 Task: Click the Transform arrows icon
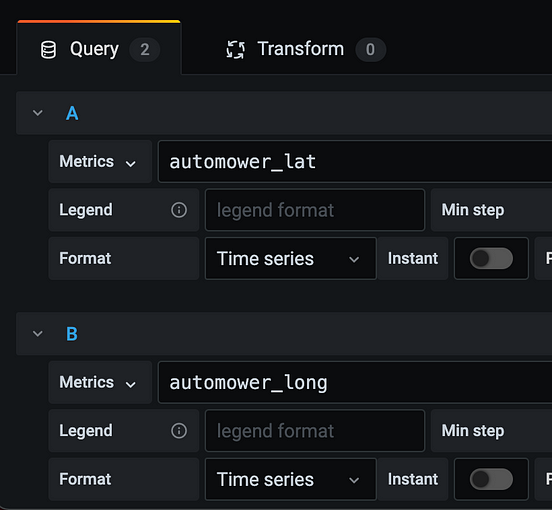tap(235, 50)
